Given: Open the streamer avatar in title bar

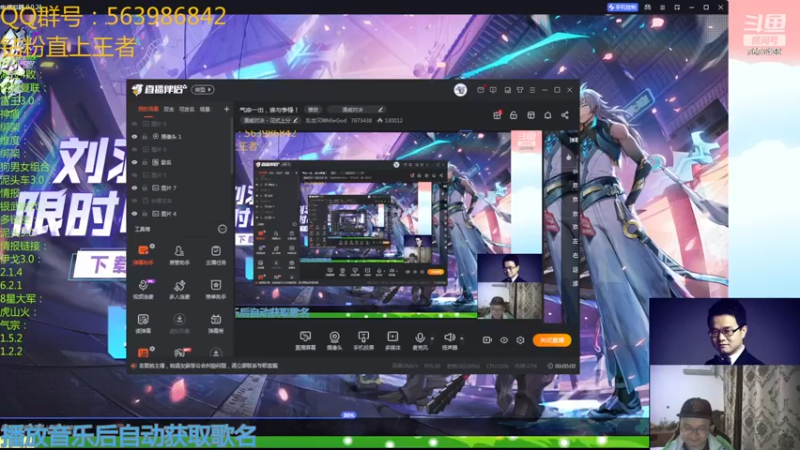Looking at the screenshot, I should (460, 90).
